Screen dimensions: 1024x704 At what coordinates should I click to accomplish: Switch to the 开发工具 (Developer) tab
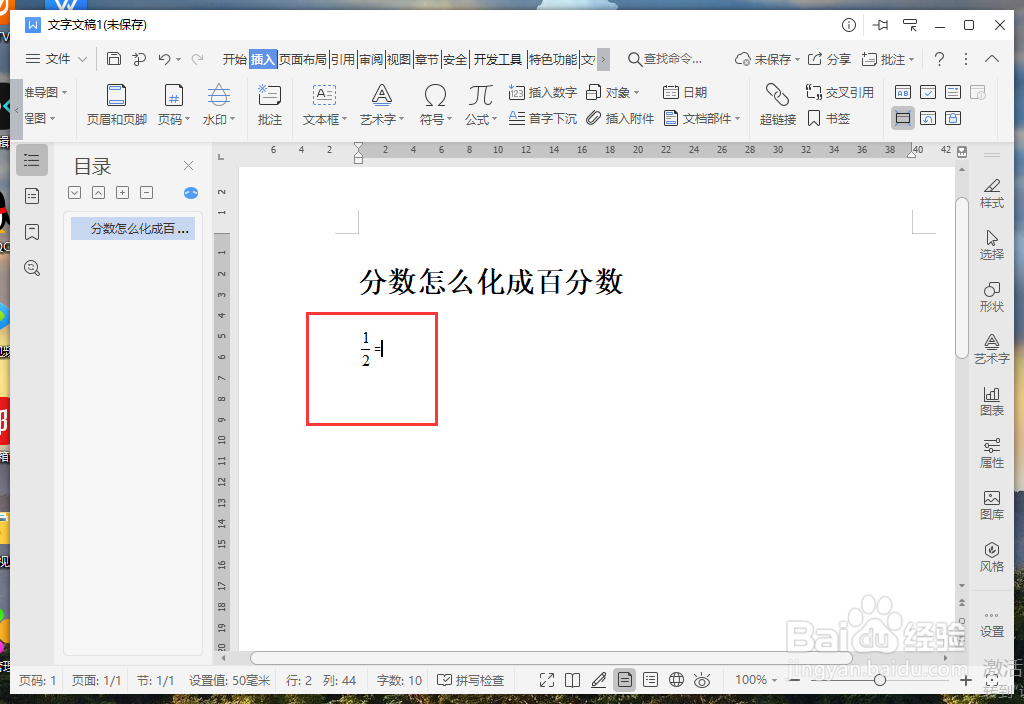tap(498, 59)
